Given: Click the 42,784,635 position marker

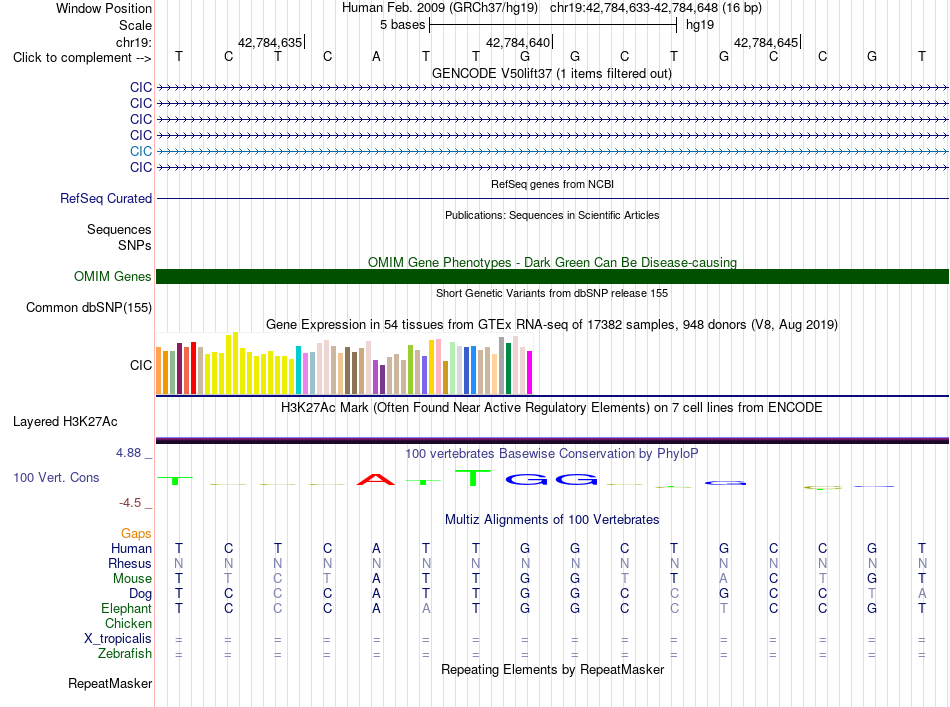Looking at the screenshot, I should 270,42.
